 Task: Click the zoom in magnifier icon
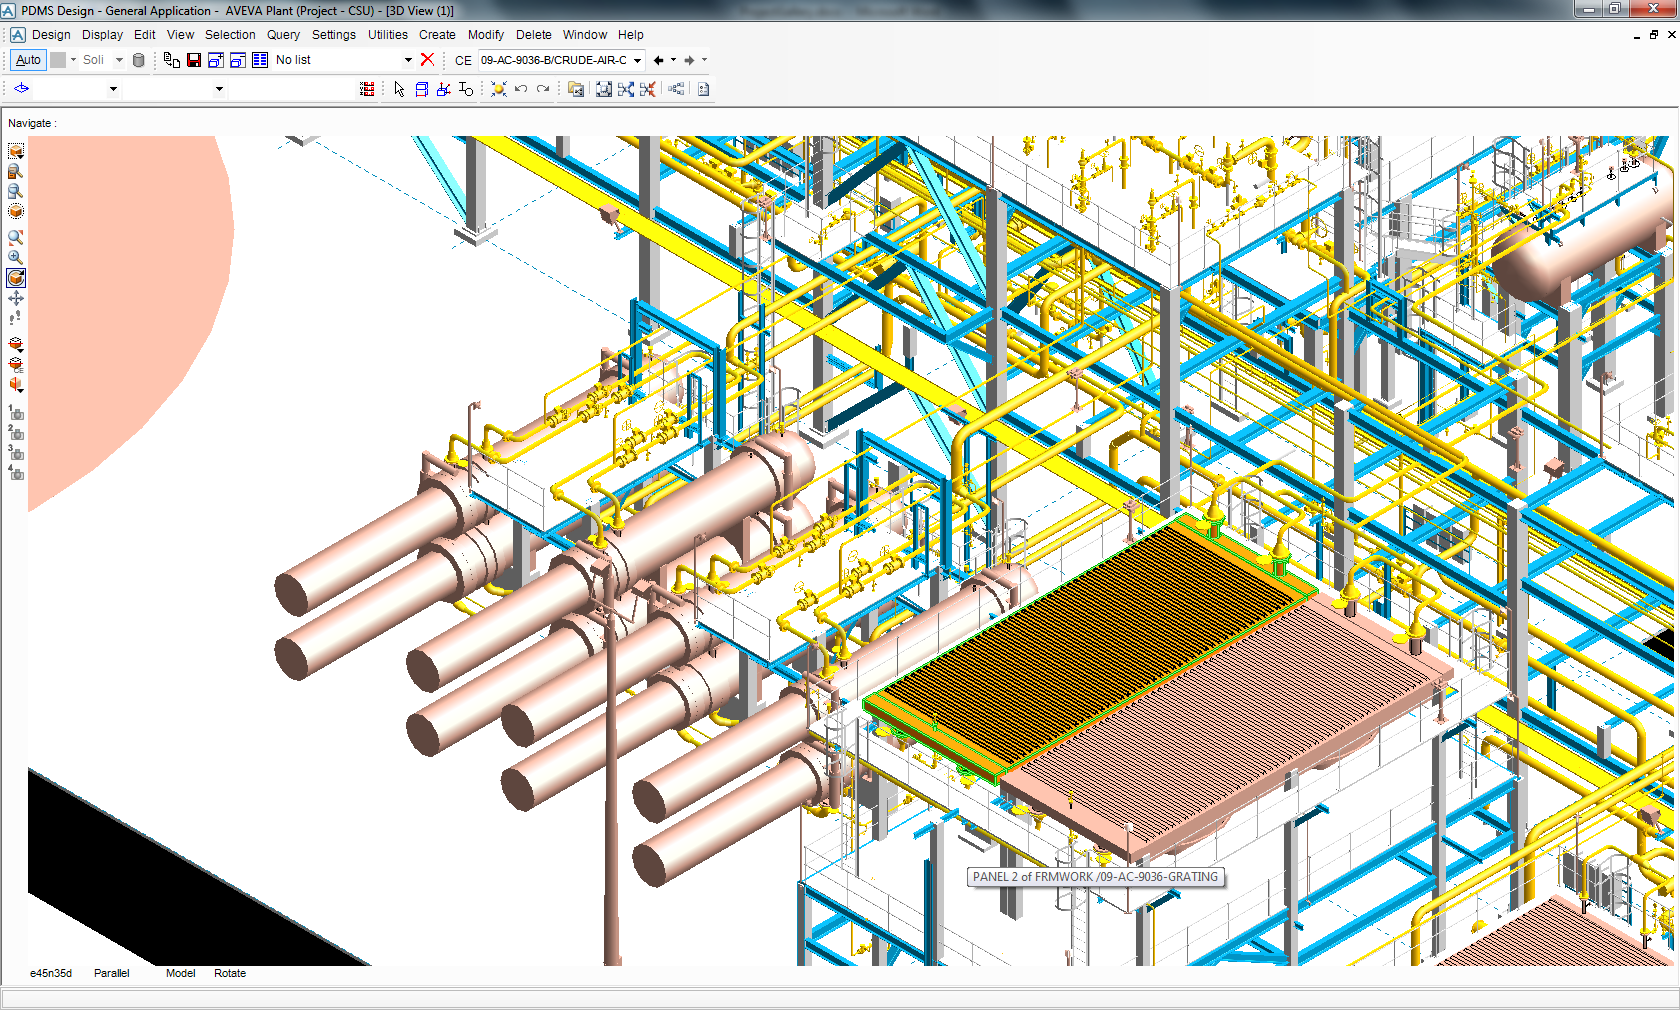(15, 257)
